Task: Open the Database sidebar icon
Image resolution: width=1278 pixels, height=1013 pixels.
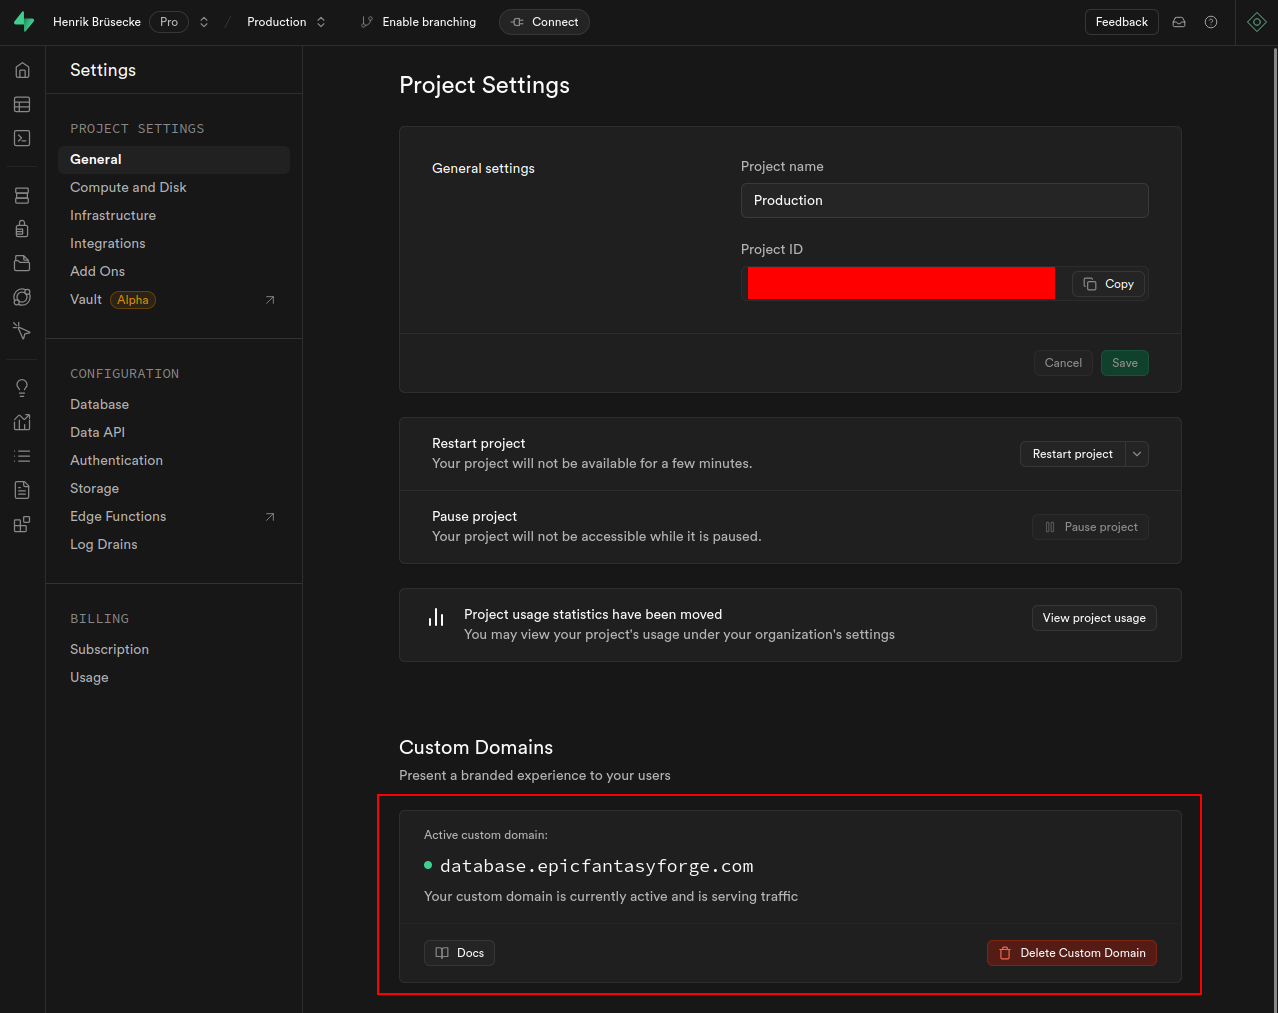Action: [x=22, y=195]
